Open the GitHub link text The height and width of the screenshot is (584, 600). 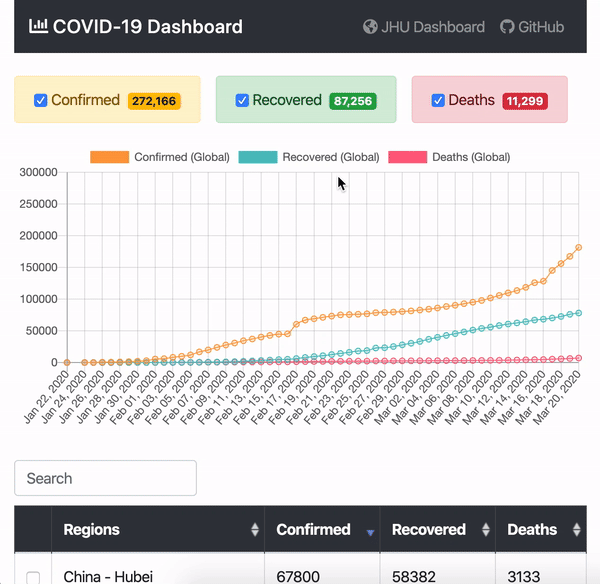click(541, 27)
